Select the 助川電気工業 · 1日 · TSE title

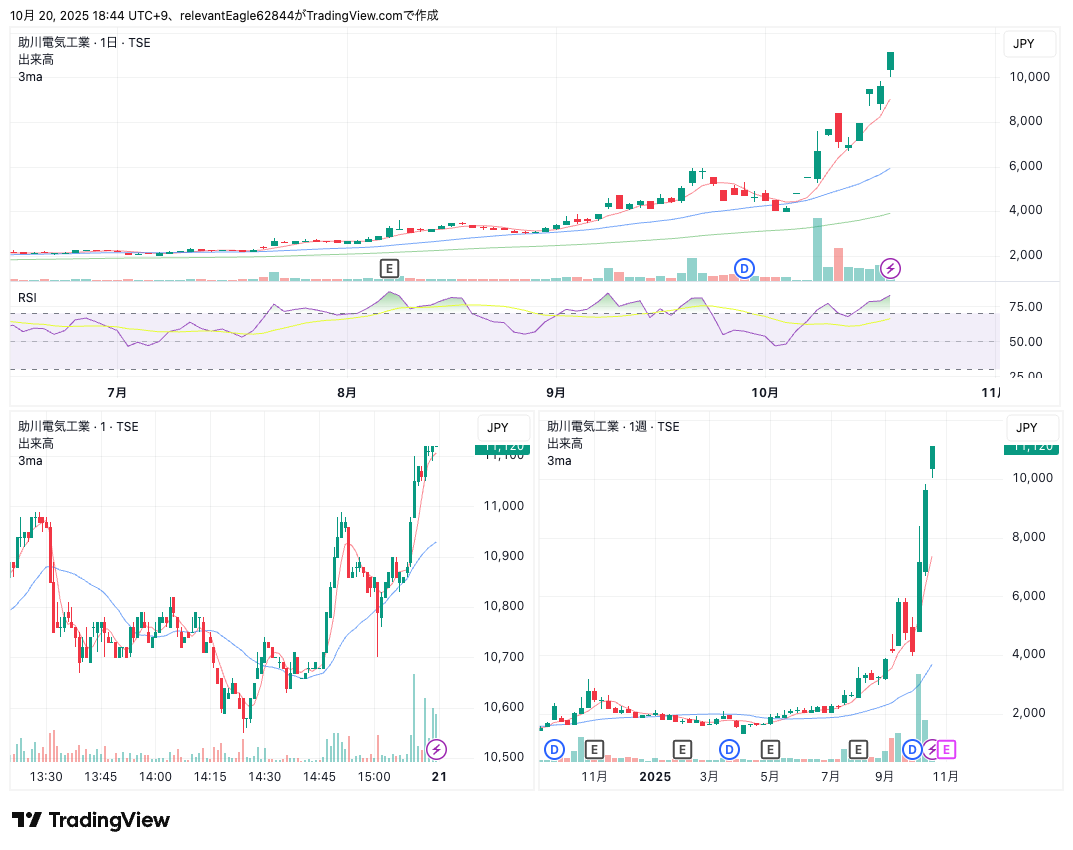[x=84, y=43]
